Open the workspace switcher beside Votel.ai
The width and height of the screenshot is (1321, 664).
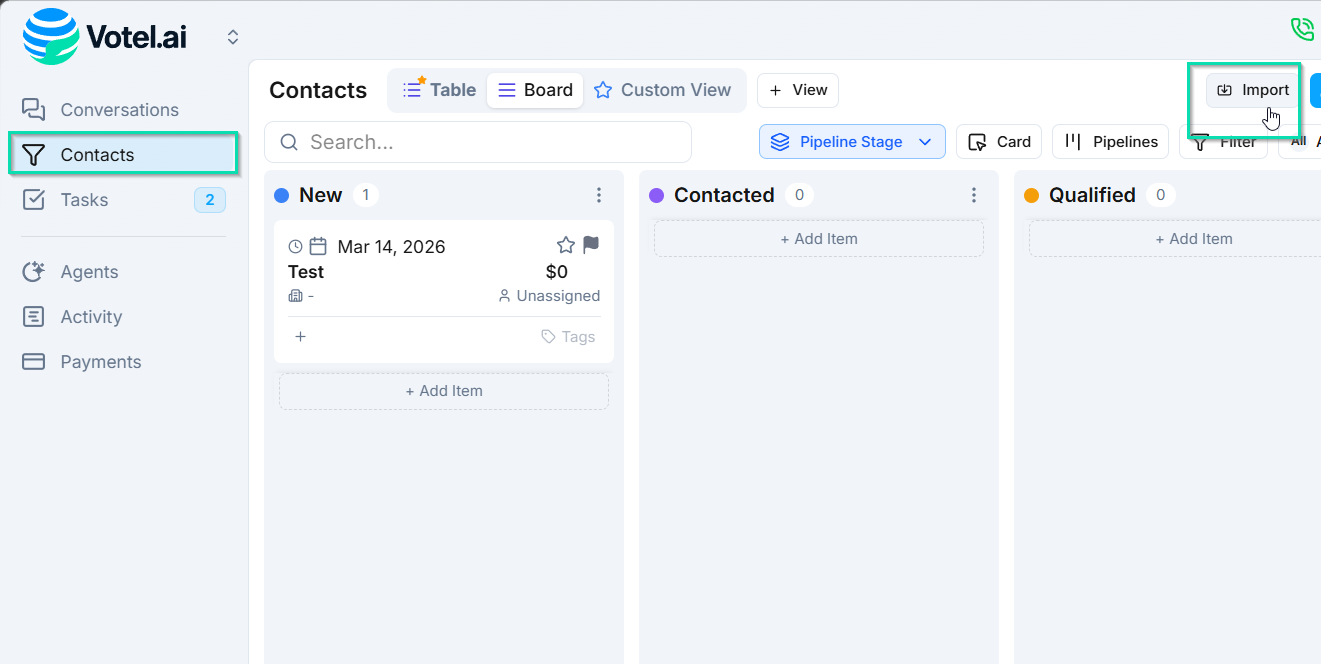coord(232,36)
